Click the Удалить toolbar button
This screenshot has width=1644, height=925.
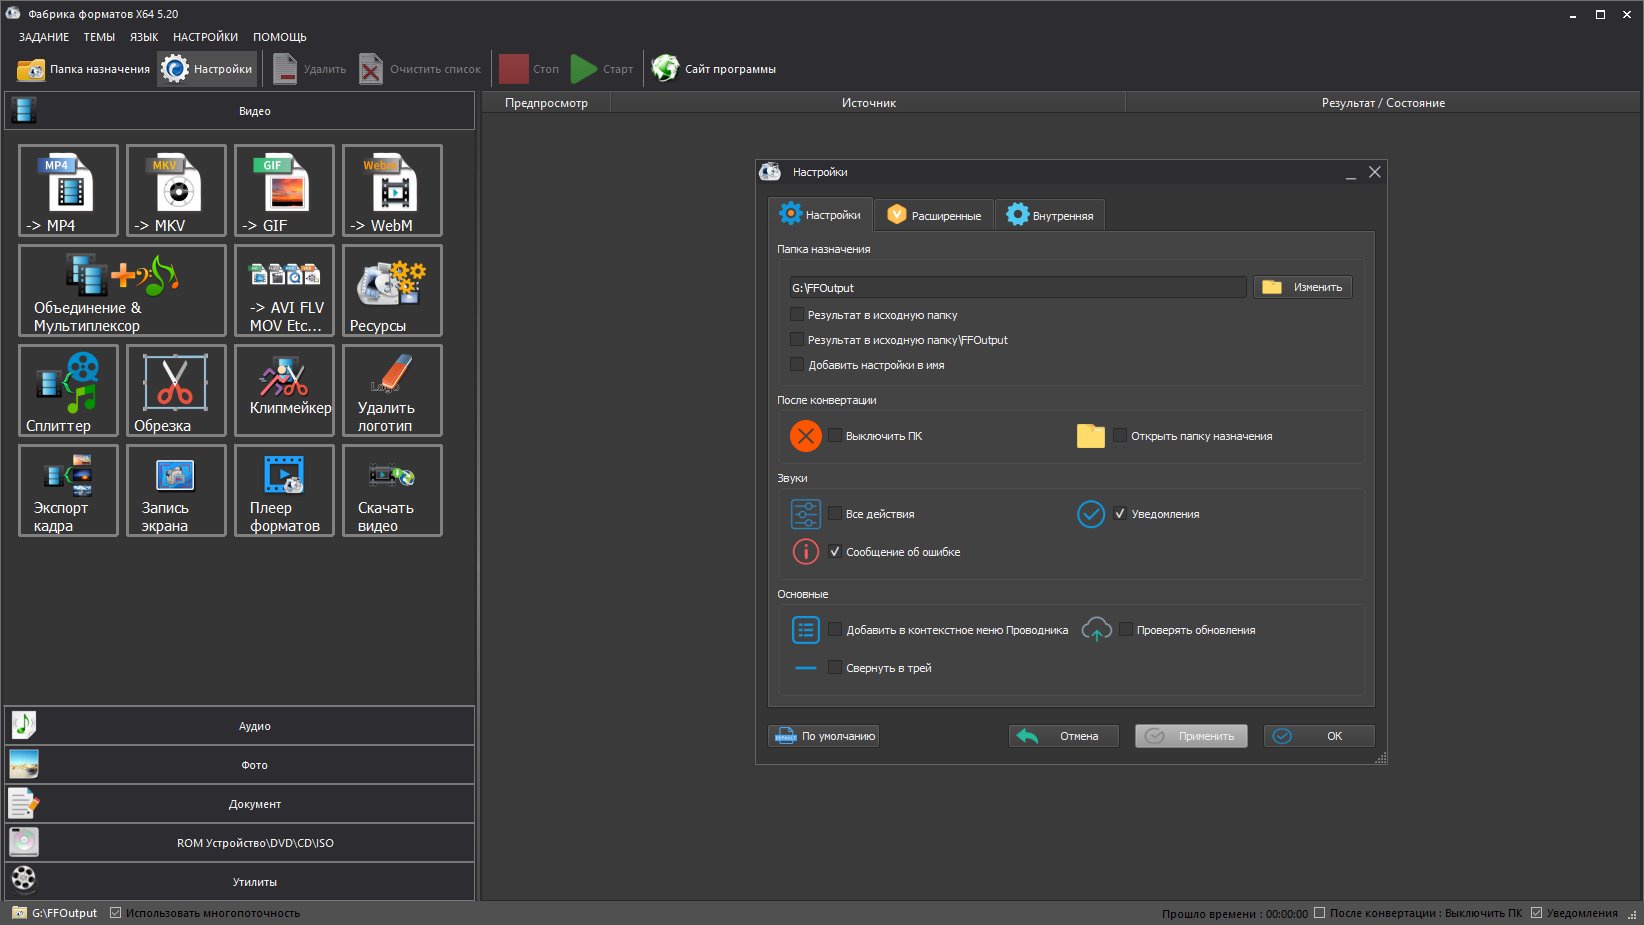click(x=310, y=69)
